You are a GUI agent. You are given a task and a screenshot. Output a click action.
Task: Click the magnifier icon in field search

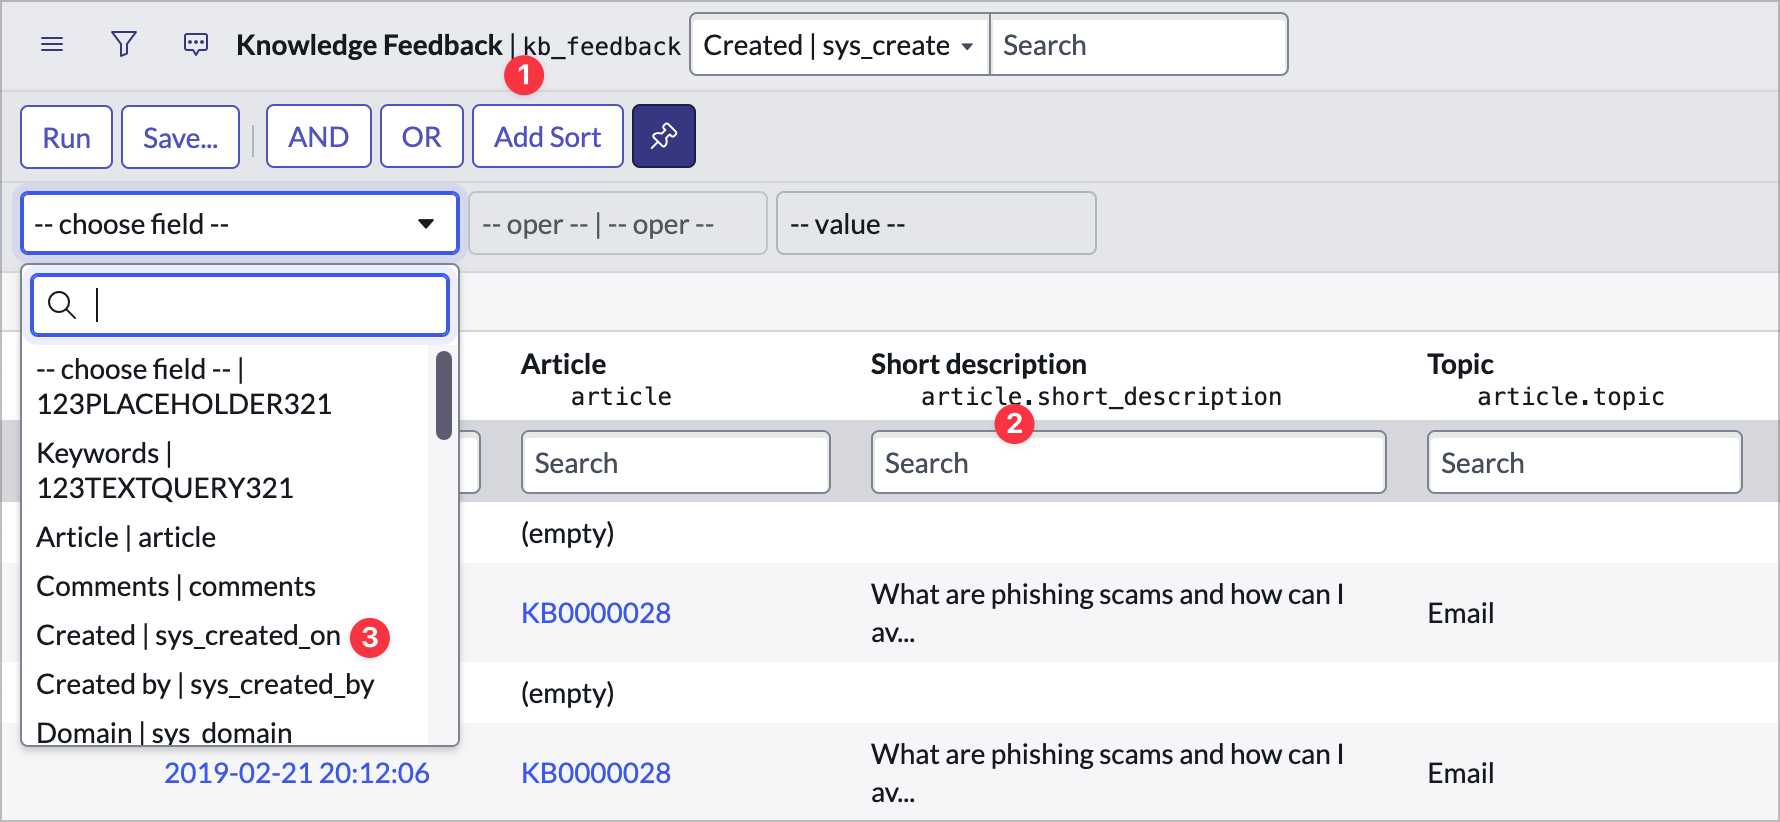click(62, 305)
